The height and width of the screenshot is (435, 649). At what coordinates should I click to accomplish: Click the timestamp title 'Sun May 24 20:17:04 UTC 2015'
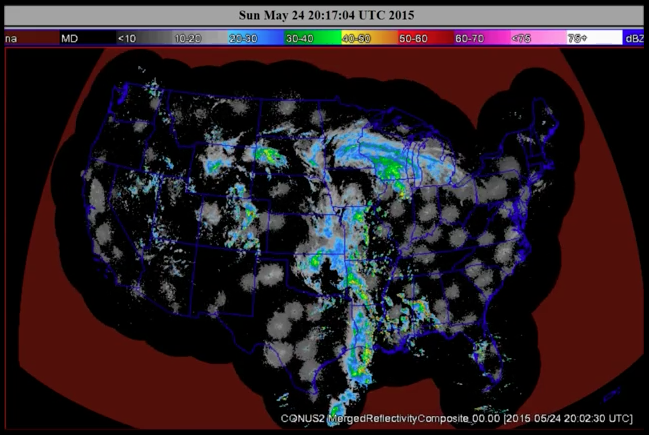326,15
